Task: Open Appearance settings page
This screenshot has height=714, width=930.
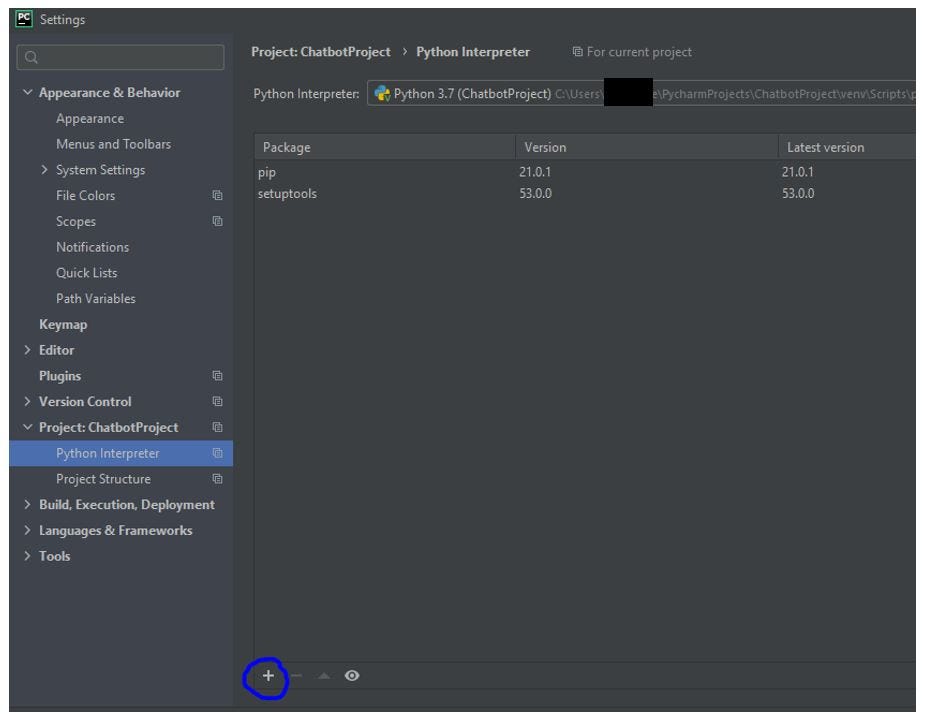Action: point(90,119)
